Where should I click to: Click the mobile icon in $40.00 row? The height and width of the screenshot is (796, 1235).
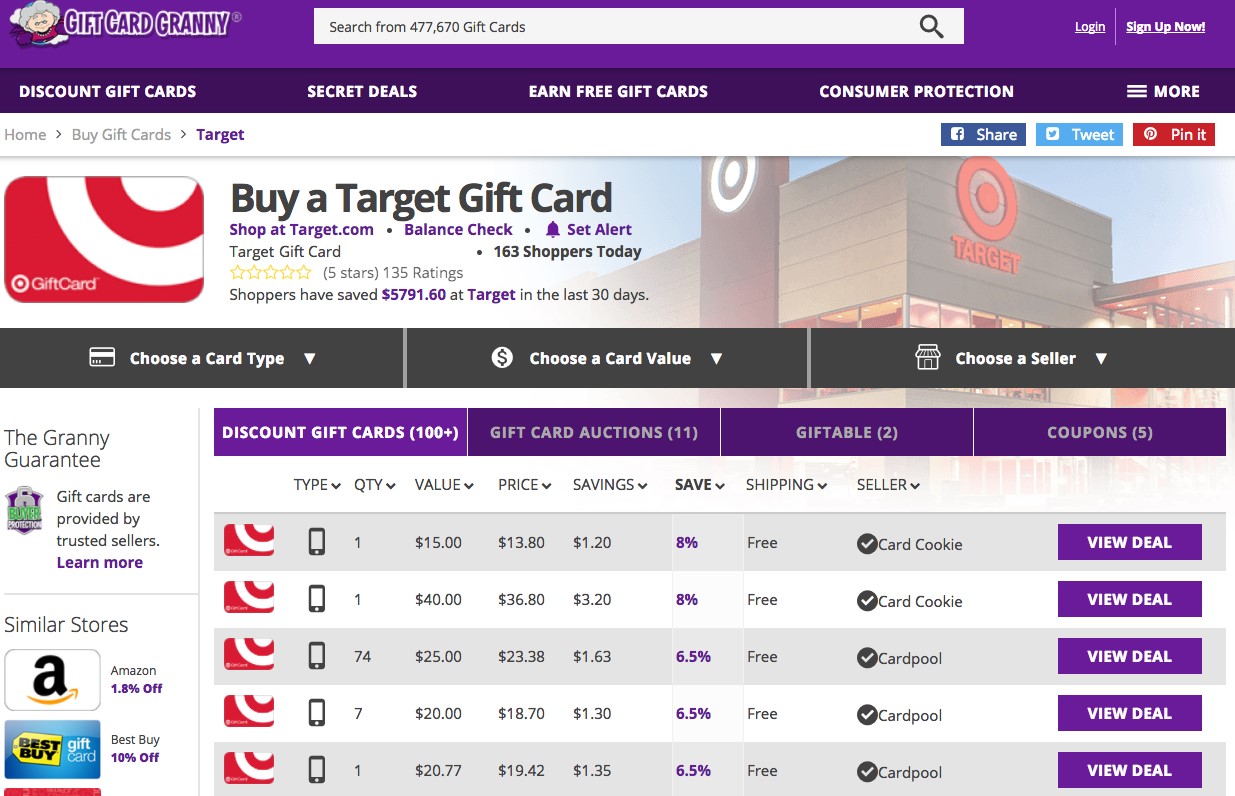pyautogui.click(x=317, y=599)
